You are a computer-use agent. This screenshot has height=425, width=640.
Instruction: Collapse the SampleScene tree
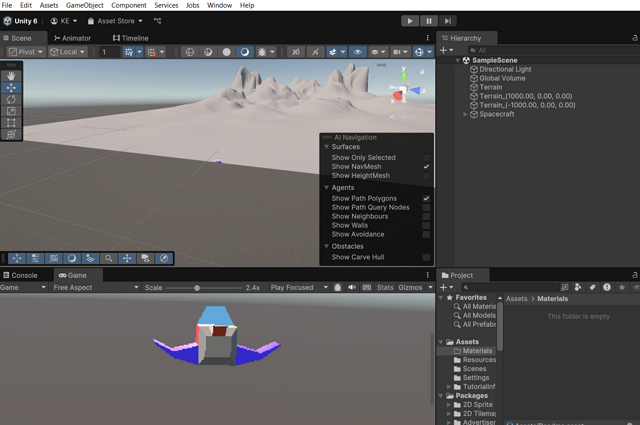click(x=458, y=60)
